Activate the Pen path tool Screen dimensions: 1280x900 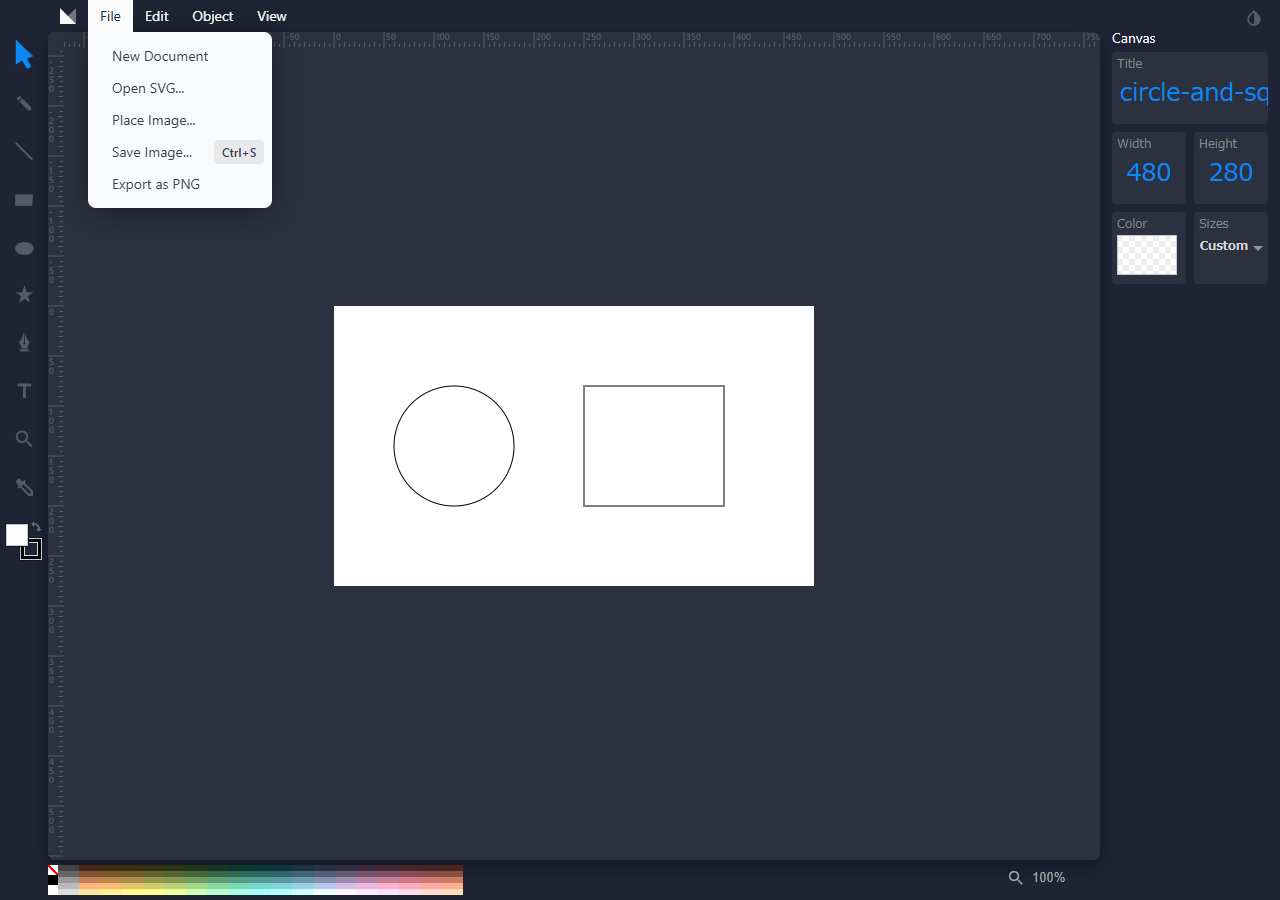[24, 343]
